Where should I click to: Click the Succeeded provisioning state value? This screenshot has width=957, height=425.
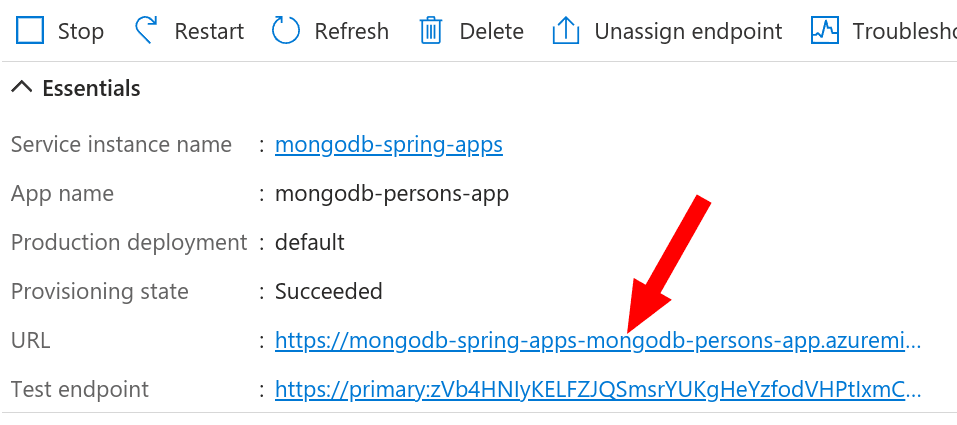point(329,292)
